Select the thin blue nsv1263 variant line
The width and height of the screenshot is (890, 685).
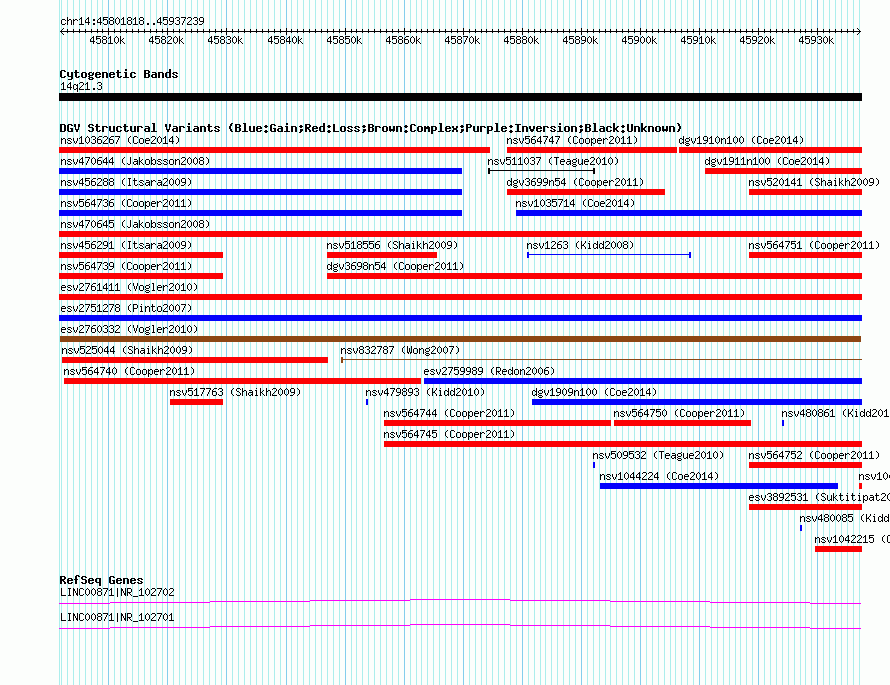coord(608,255)
